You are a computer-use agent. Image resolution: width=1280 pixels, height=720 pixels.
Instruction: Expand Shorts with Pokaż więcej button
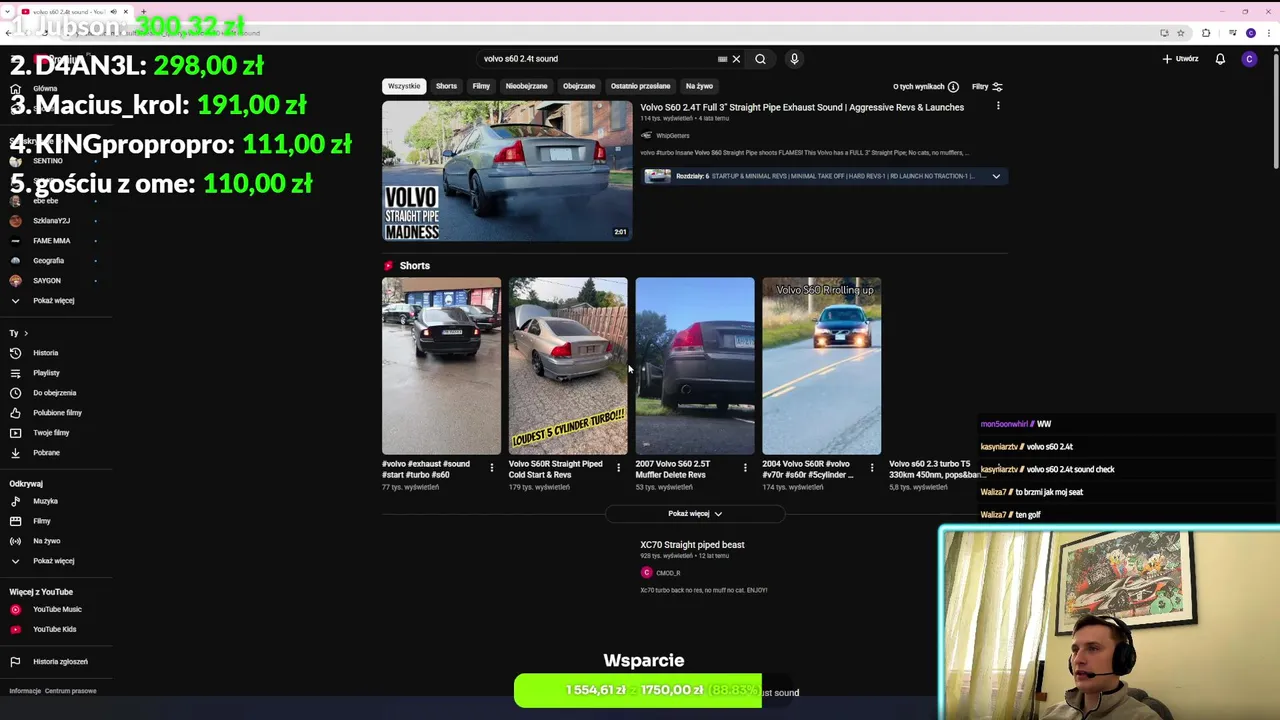coord(695,514)
